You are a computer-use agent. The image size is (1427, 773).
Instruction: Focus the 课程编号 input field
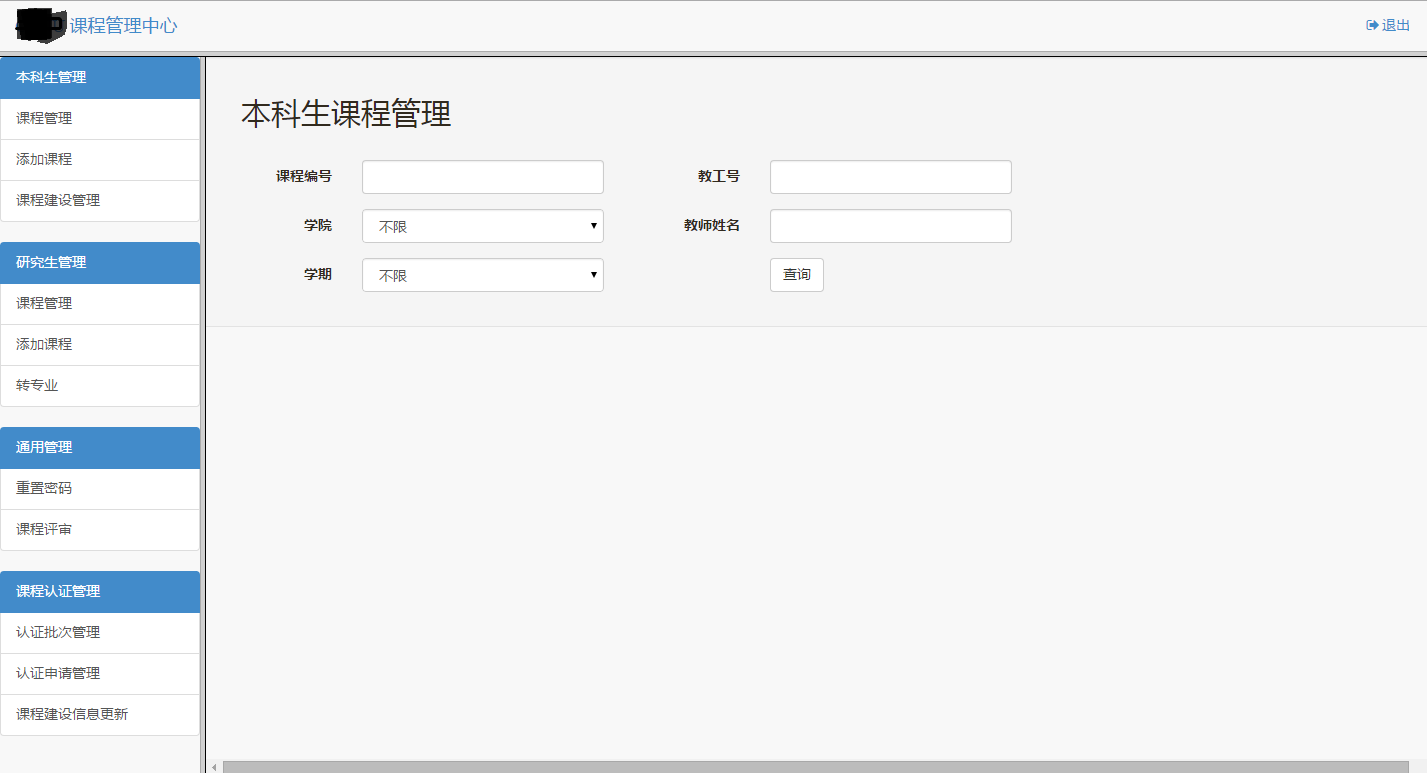click(483, 177)
